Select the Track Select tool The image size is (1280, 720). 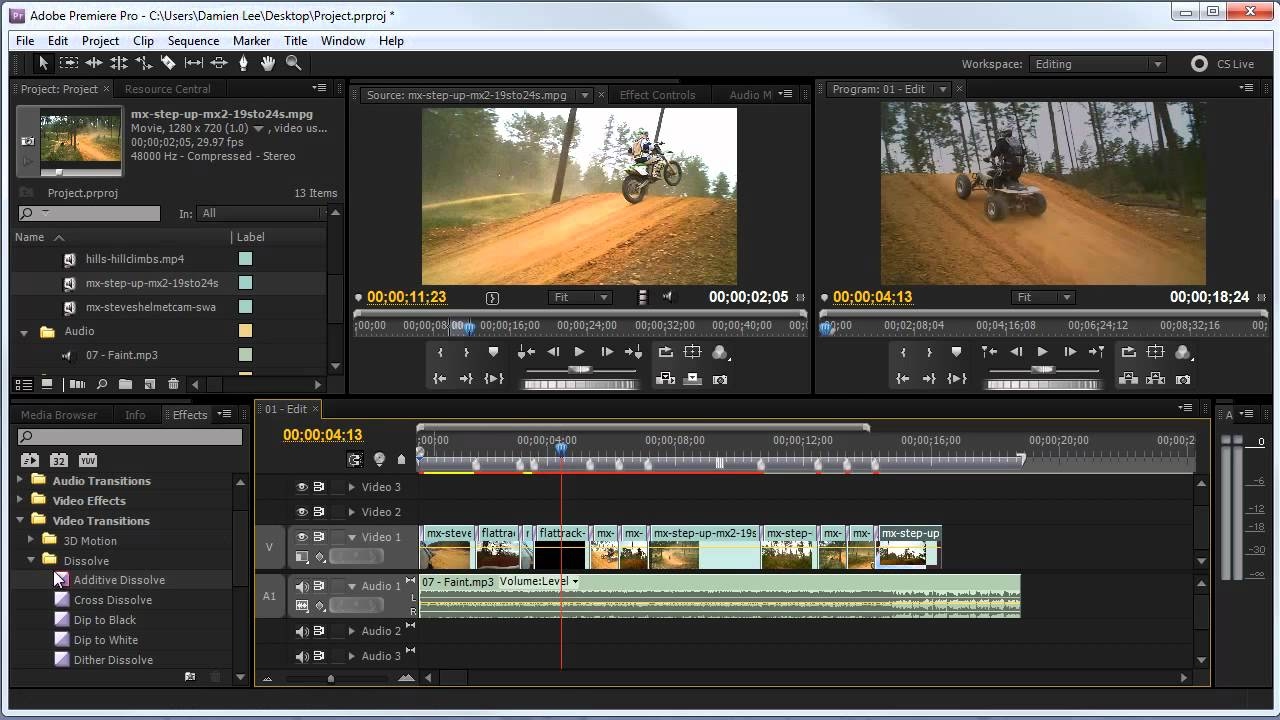click(x=68, y=63)
